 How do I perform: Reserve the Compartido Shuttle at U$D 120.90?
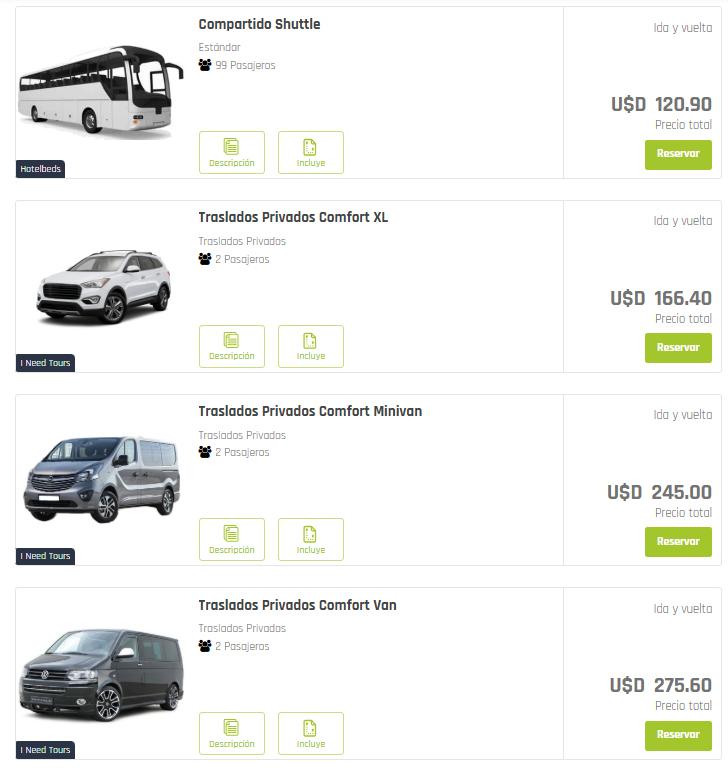678,154
